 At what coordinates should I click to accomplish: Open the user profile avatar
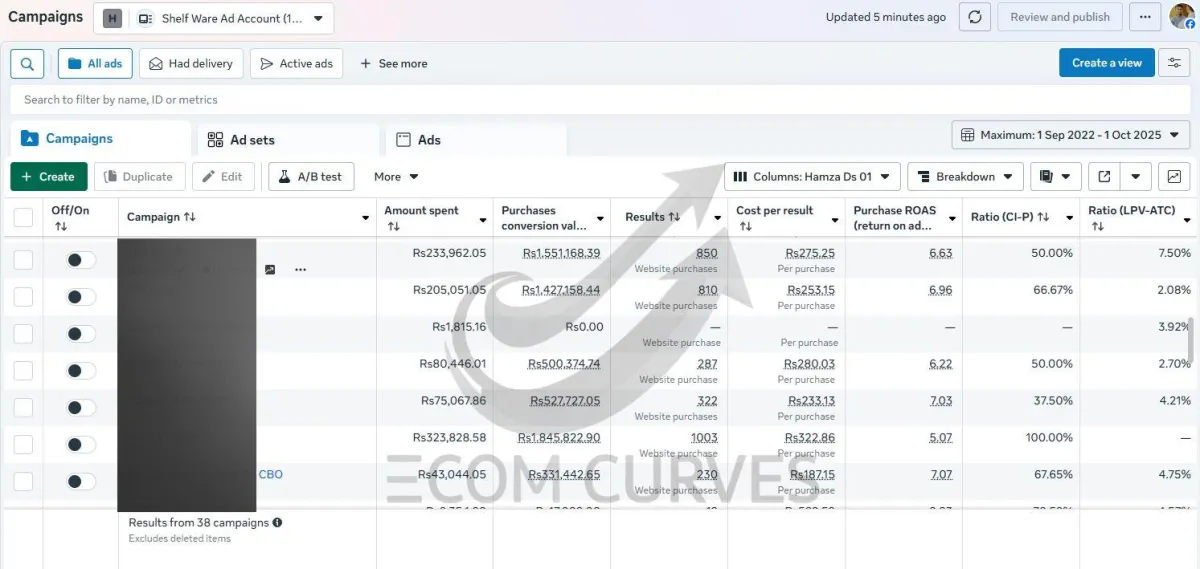1182,16
